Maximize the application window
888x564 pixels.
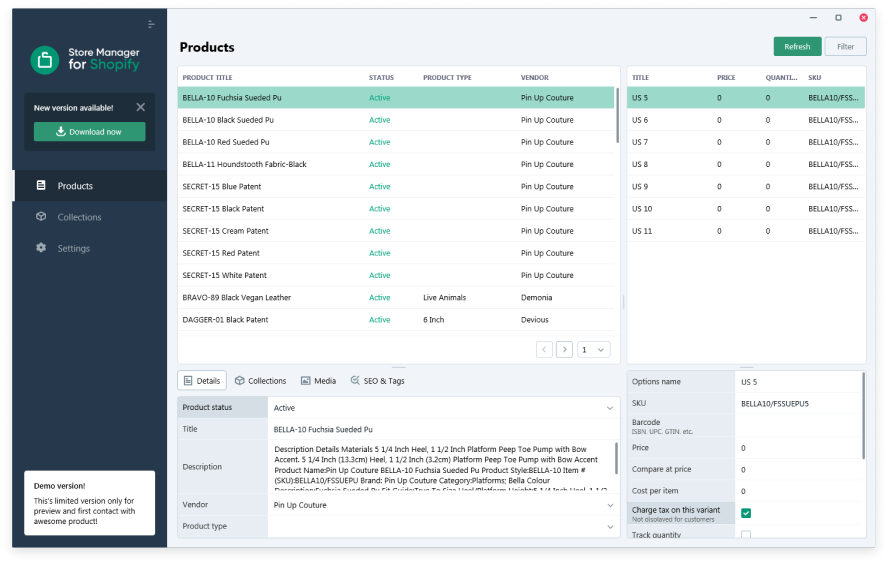[x=838, y=18]
